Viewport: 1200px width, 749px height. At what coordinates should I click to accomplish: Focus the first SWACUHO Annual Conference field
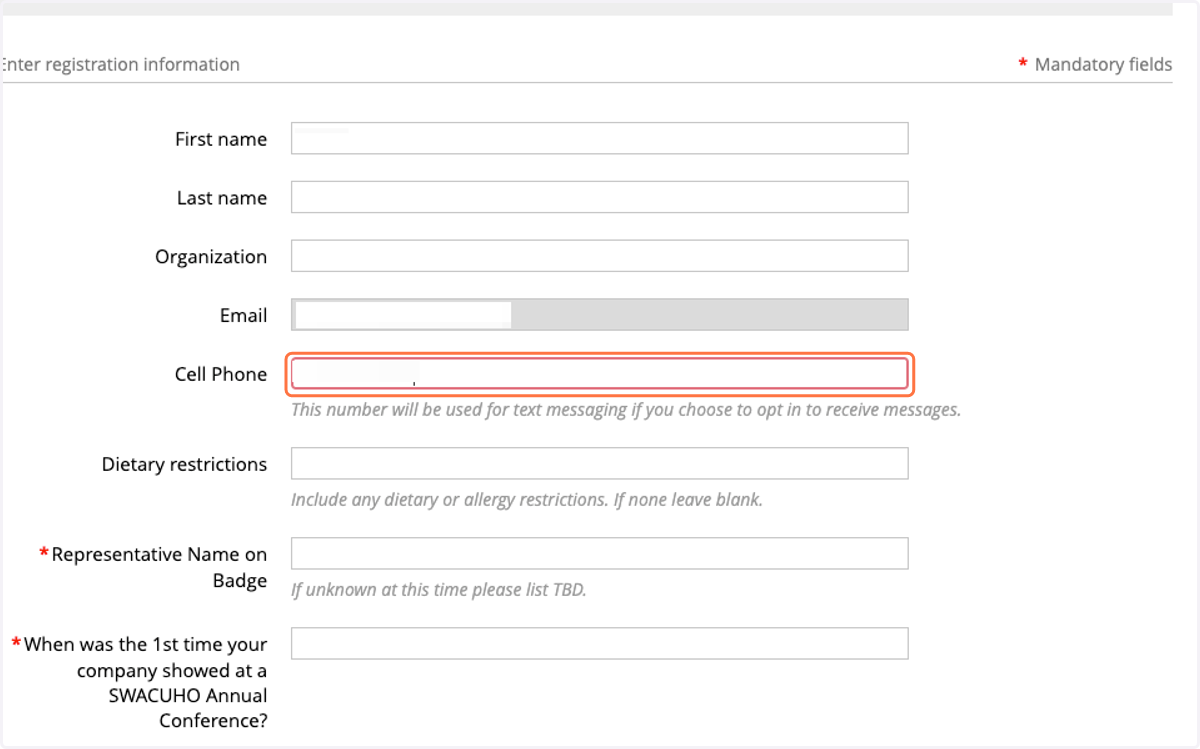point(599,644)
